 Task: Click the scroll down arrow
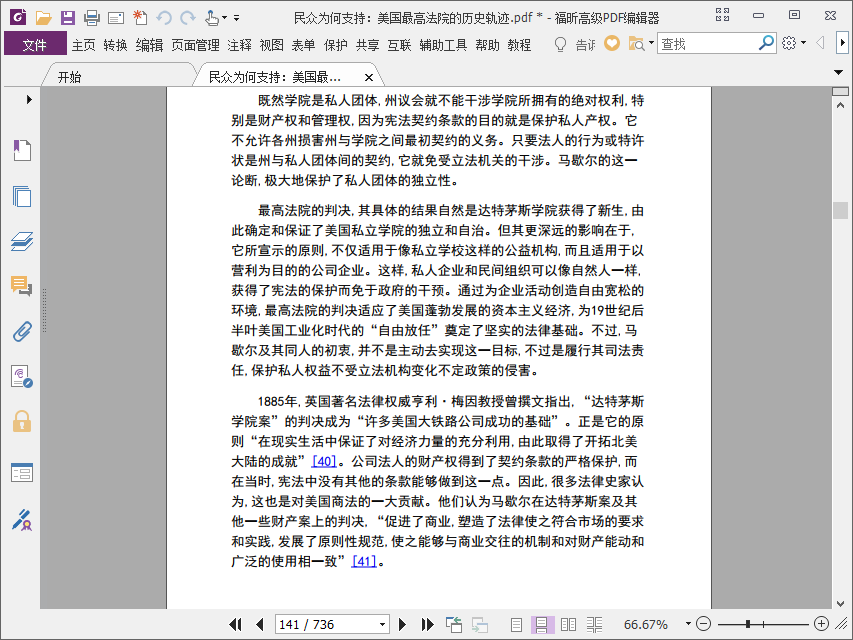point(840,604)
